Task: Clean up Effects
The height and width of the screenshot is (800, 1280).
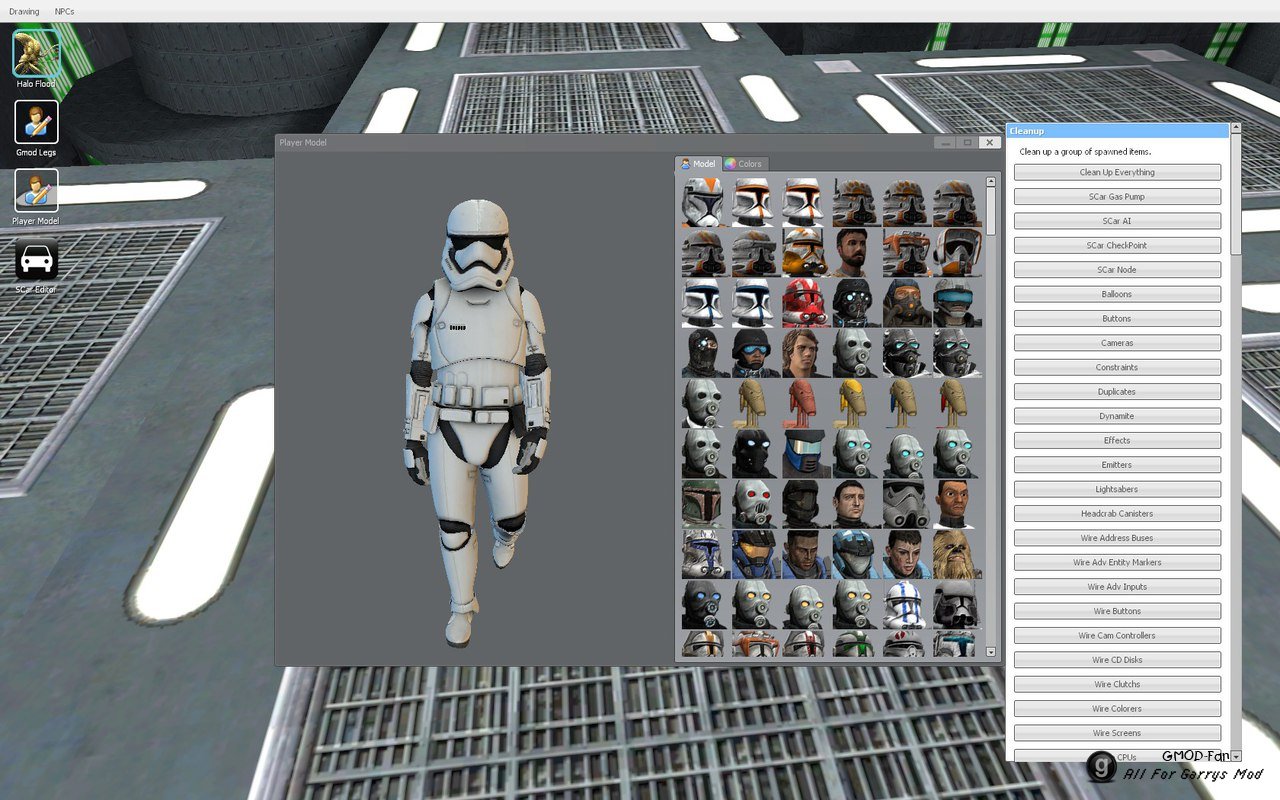Action: (1117, 440)
